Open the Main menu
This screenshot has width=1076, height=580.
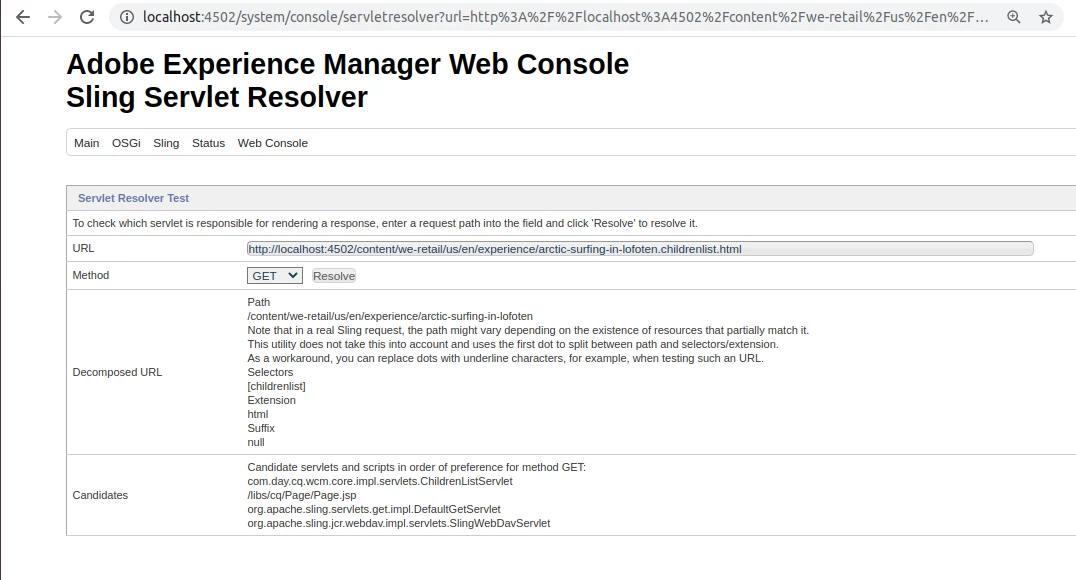(86, 143)
